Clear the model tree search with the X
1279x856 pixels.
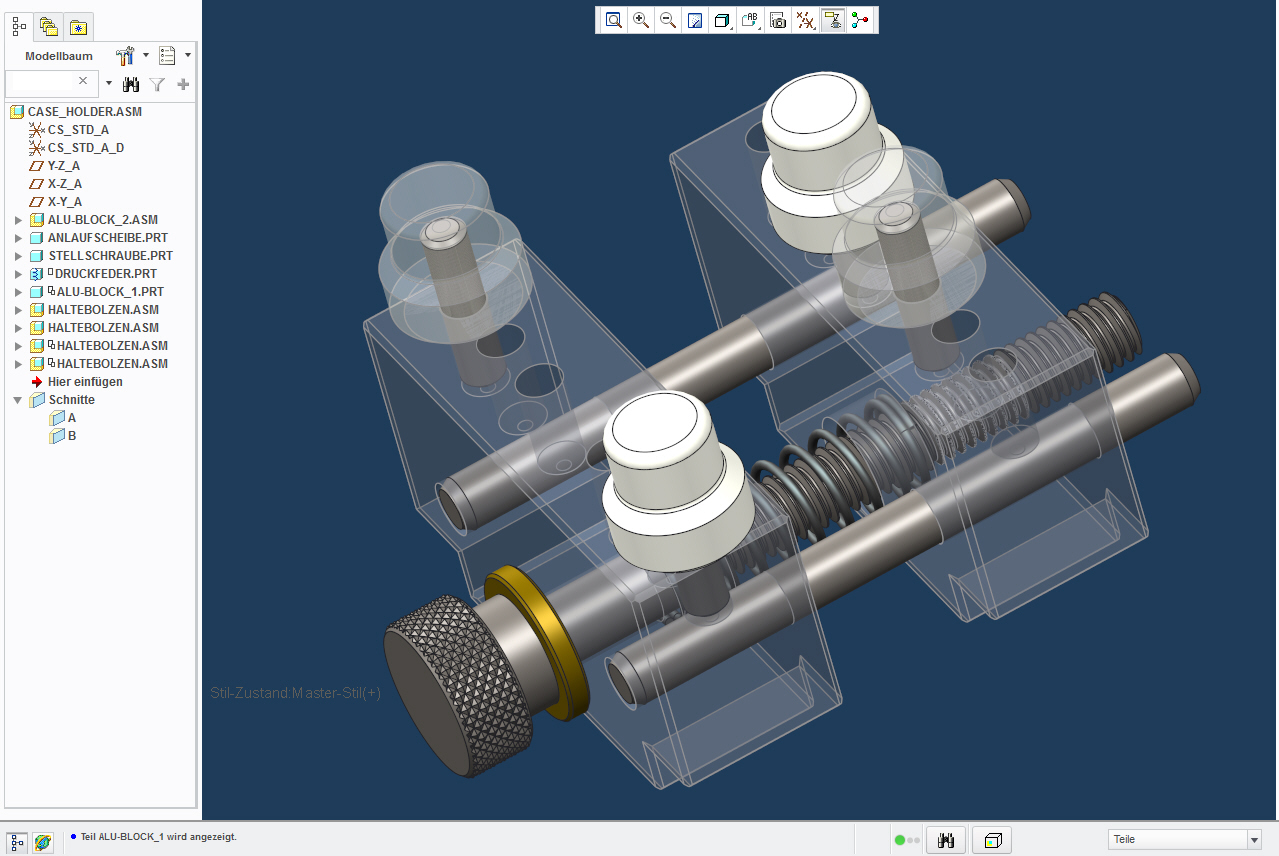tap(84, 81)
